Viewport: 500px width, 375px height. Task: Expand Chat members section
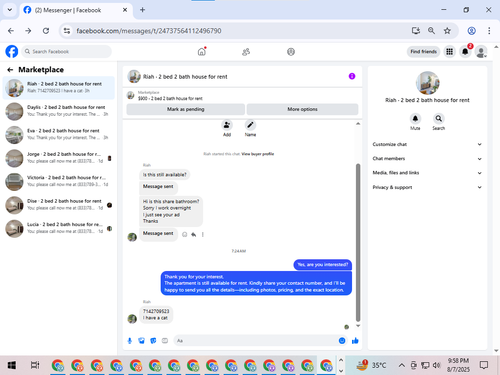tap(427, 159)
